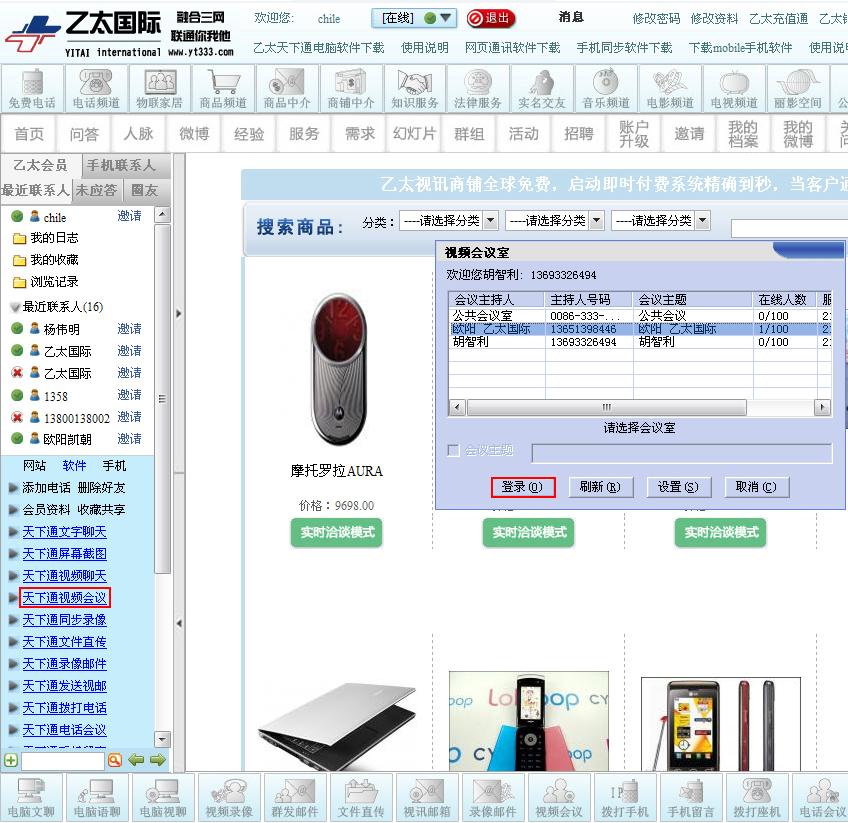
Task: Expand the arrow beside 添加电话
Action: (14, 488)
